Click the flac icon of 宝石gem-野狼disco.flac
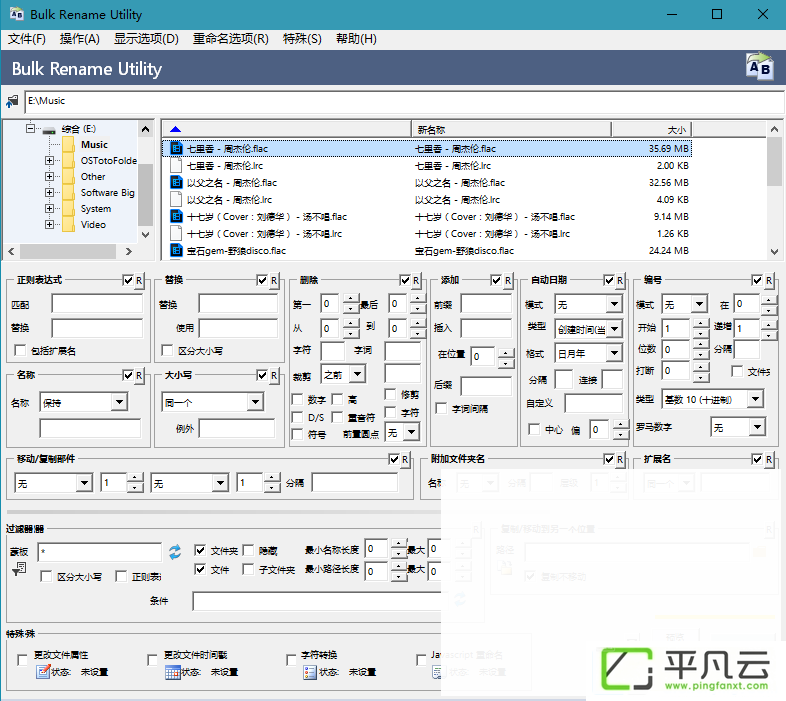 (x=176, y=250)
